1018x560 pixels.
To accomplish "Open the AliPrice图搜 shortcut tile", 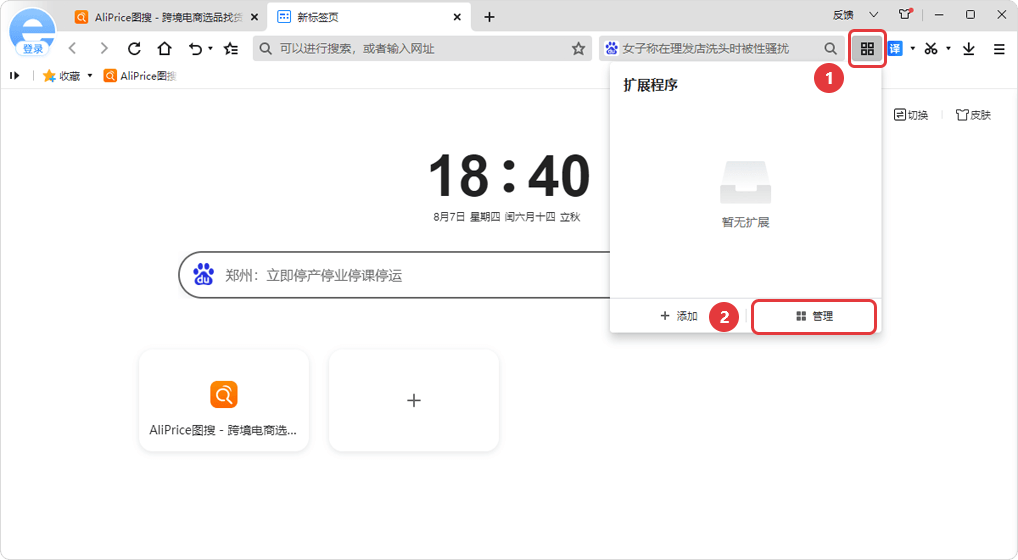I will [x=224, y=400].
